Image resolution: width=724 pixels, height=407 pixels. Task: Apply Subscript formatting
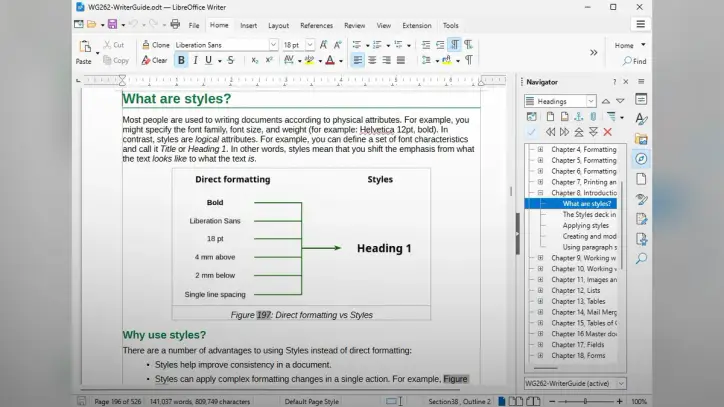pos(254,60)
